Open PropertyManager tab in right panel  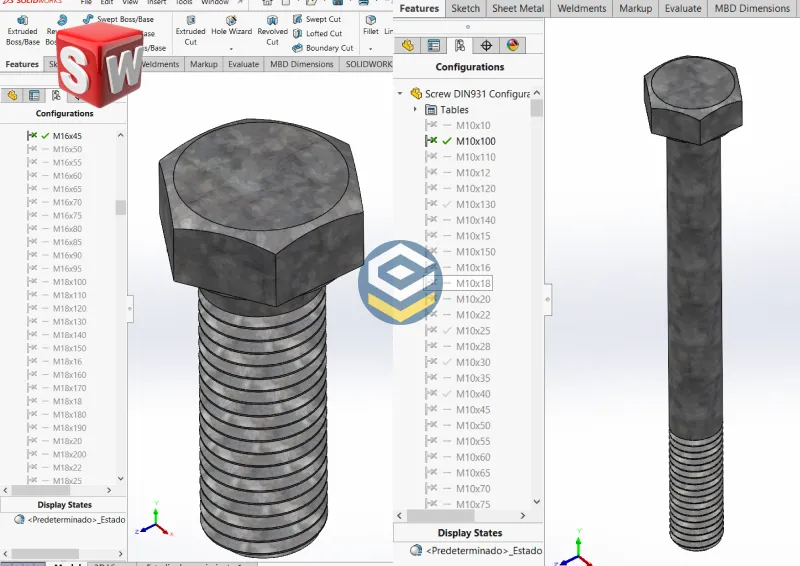434,45
